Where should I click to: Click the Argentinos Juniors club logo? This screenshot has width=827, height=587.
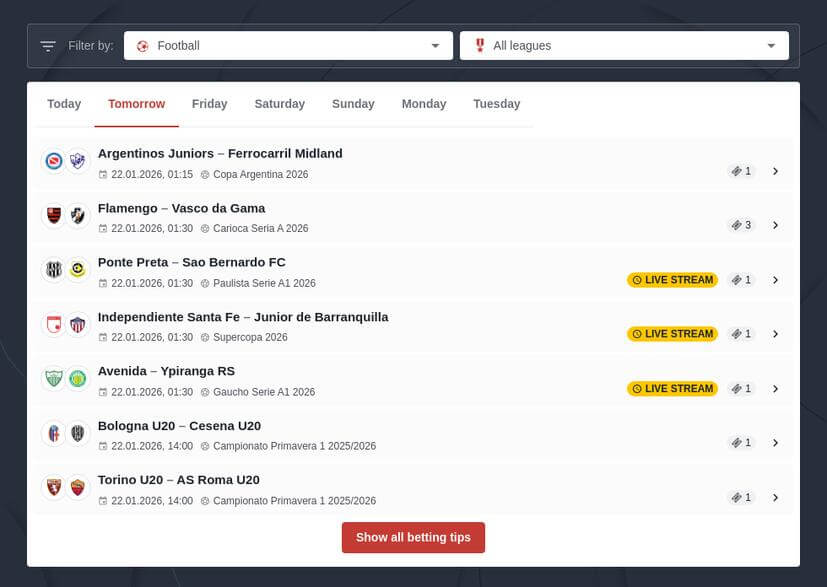pyautogui.click(x=54, y=161)
